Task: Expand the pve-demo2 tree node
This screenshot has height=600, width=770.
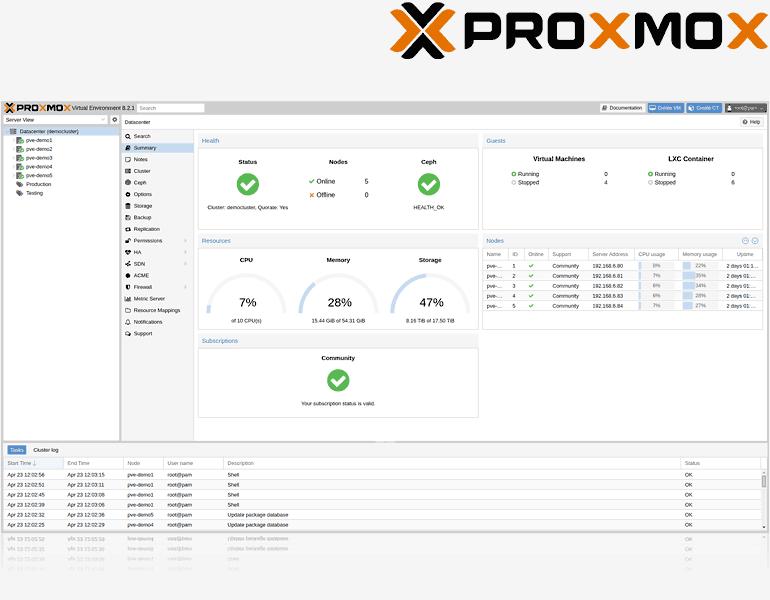Action: 13,149
